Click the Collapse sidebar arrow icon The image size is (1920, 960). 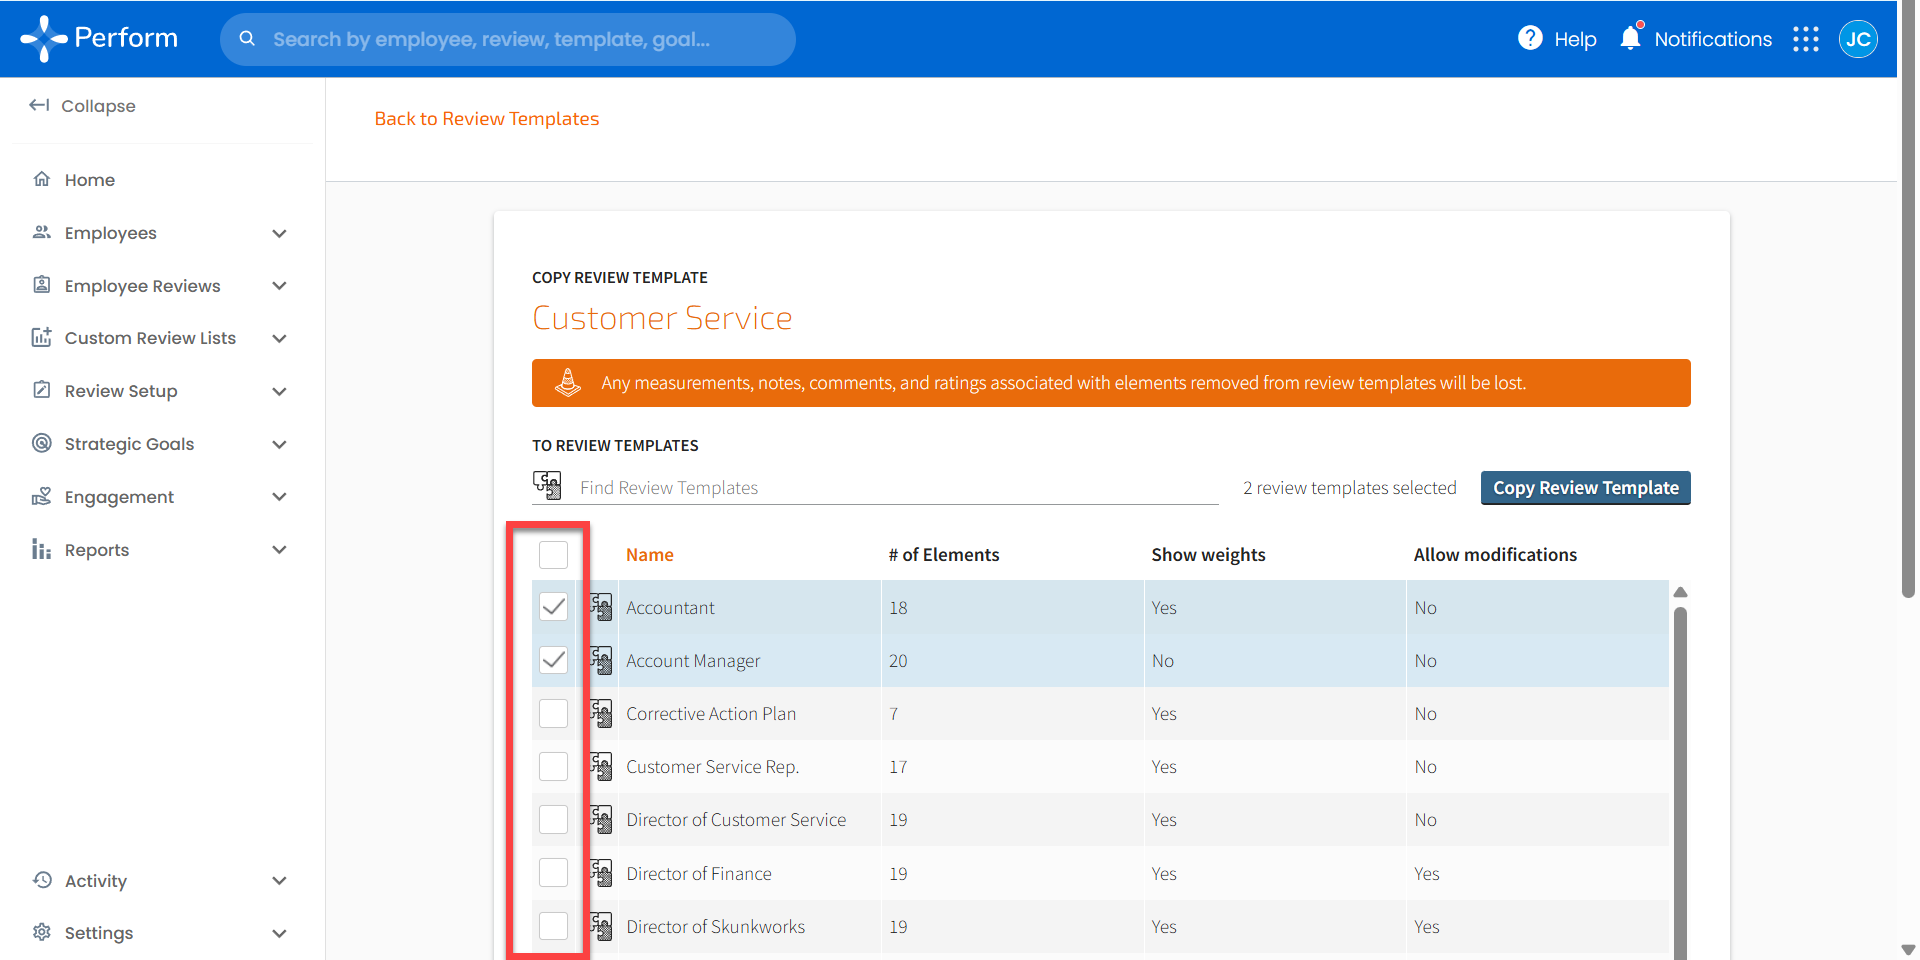click(x=39, y=105)
